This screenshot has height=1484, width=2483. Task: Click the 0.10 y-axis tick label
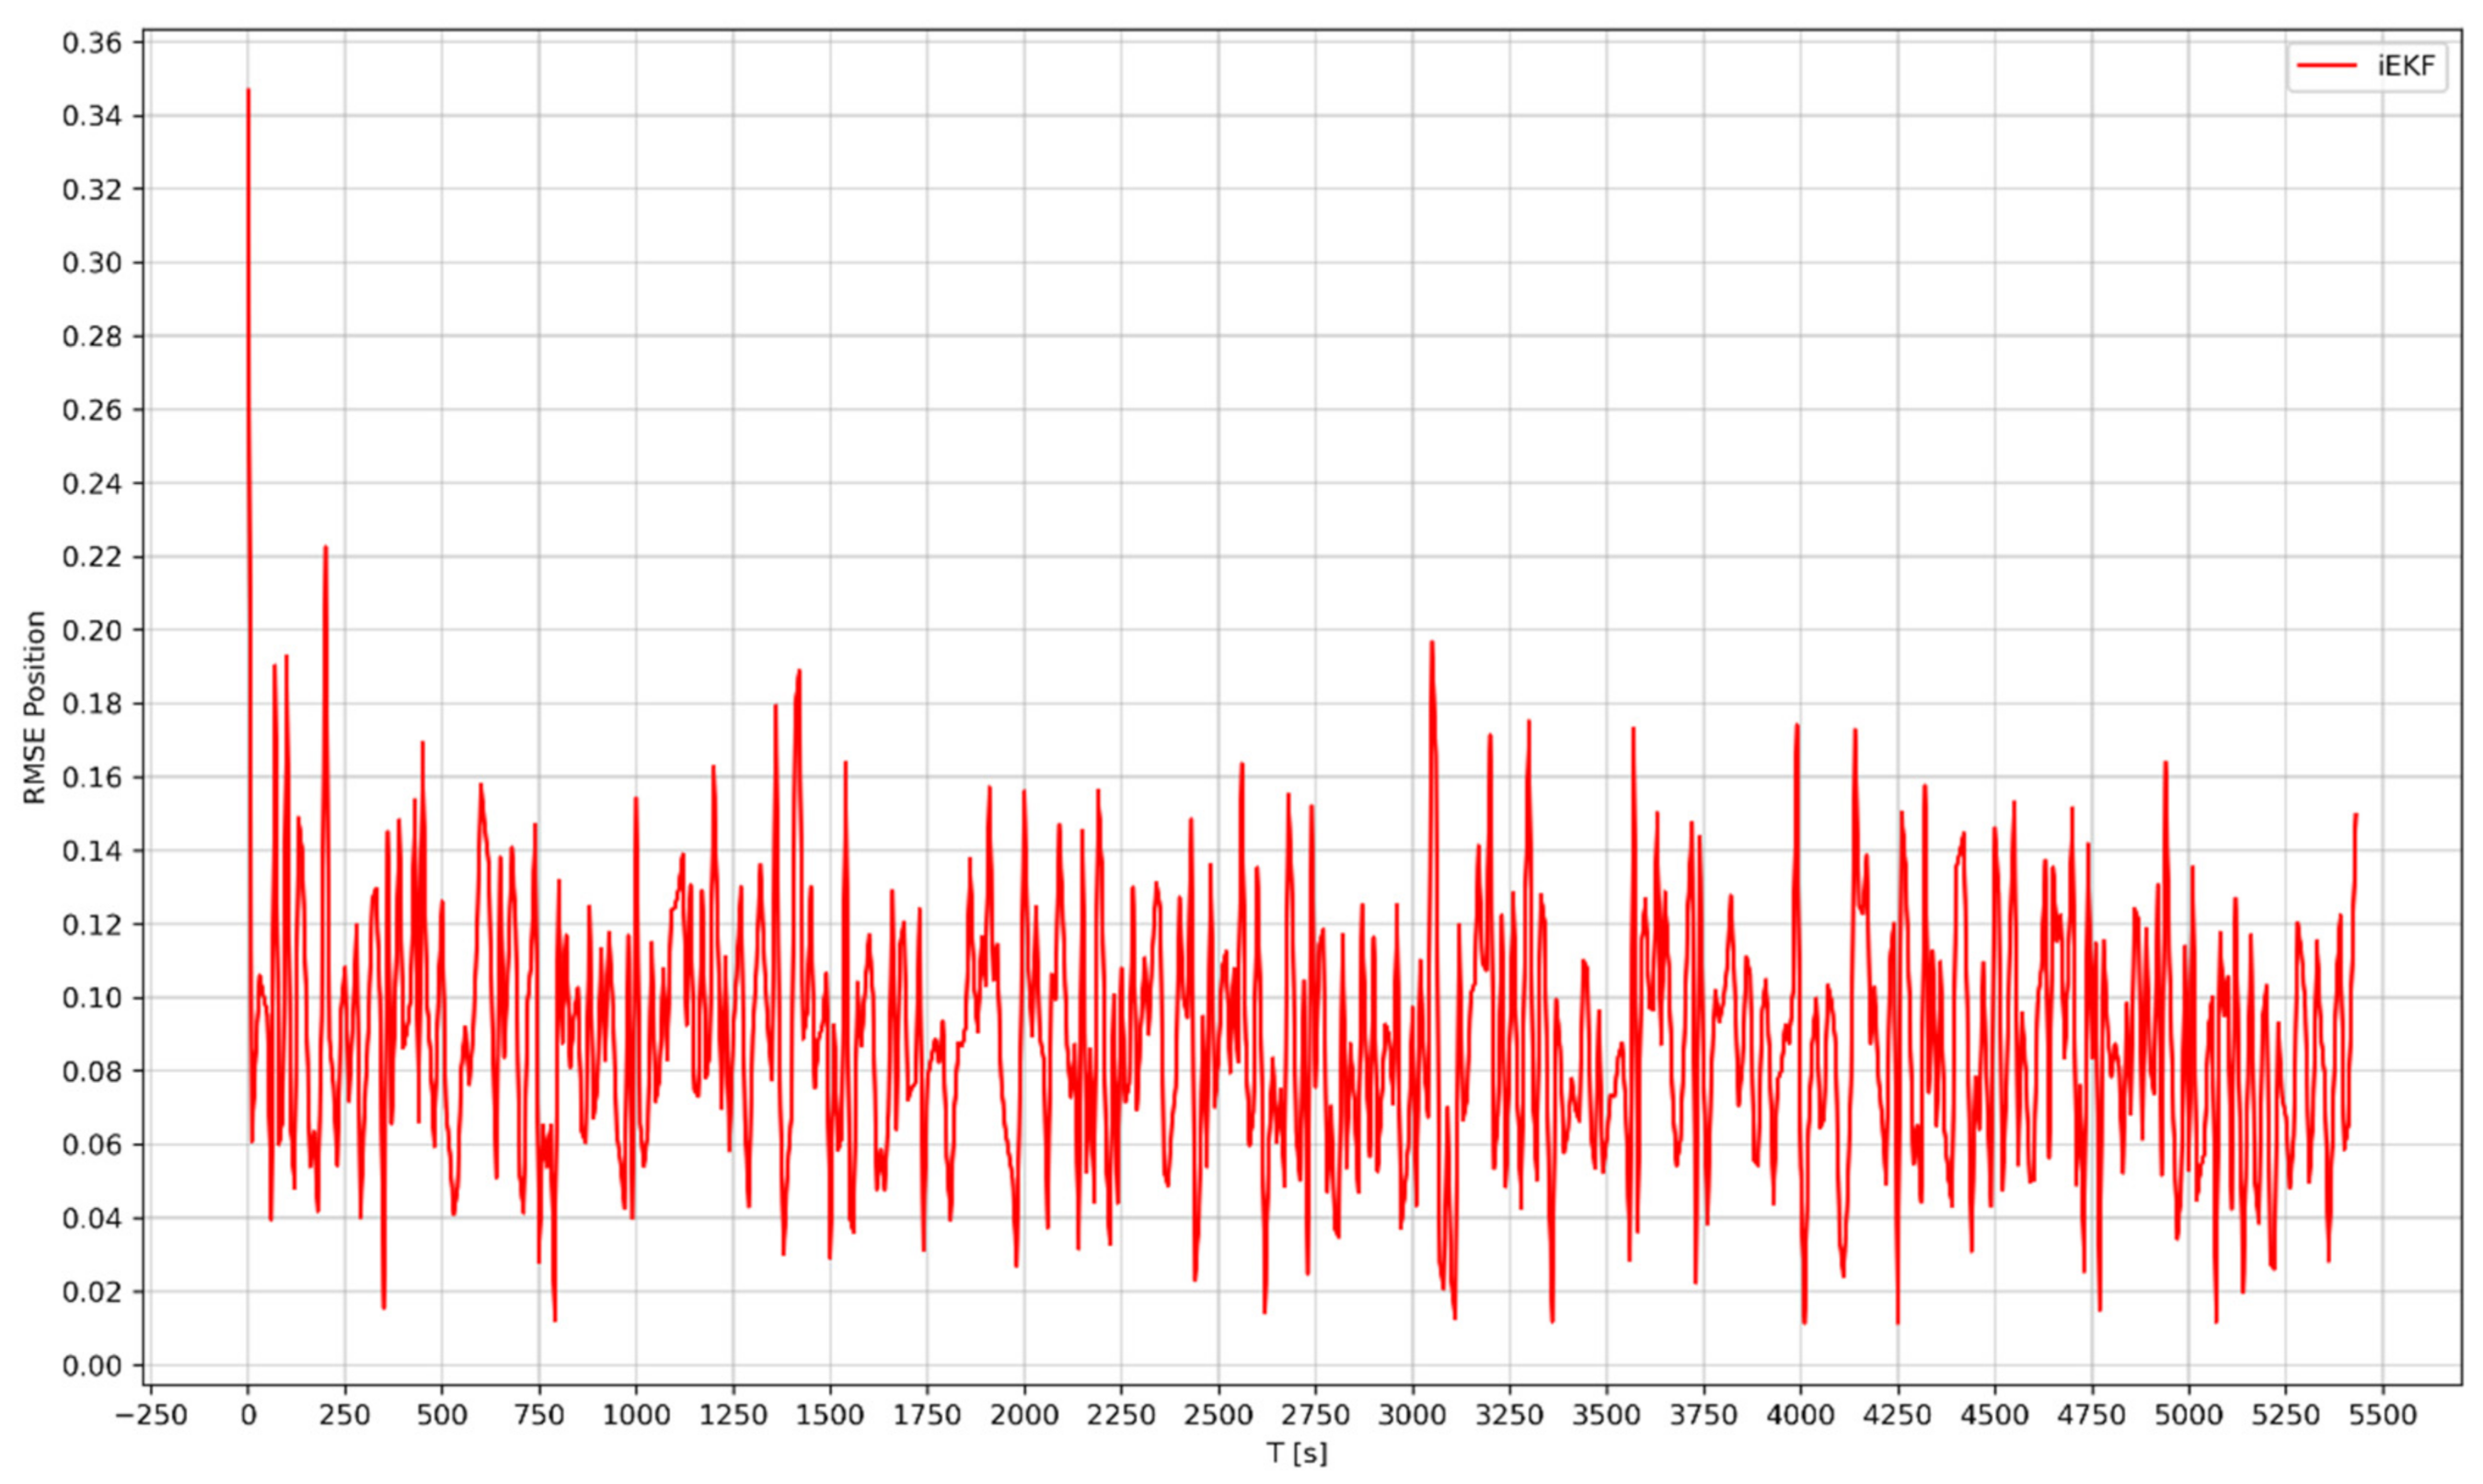tap(91, 998)
